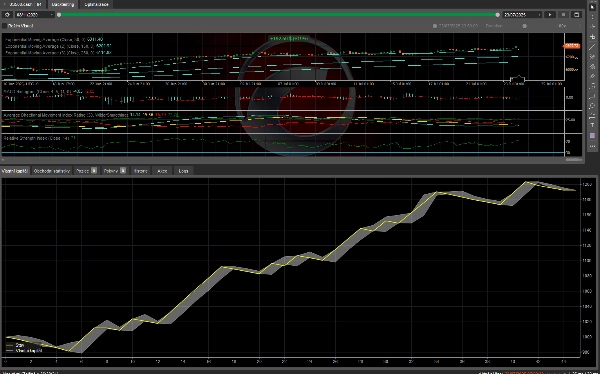The image size is (600, 374).
Task: Open the backtest start date dropdown
Action: coord(35,15)
